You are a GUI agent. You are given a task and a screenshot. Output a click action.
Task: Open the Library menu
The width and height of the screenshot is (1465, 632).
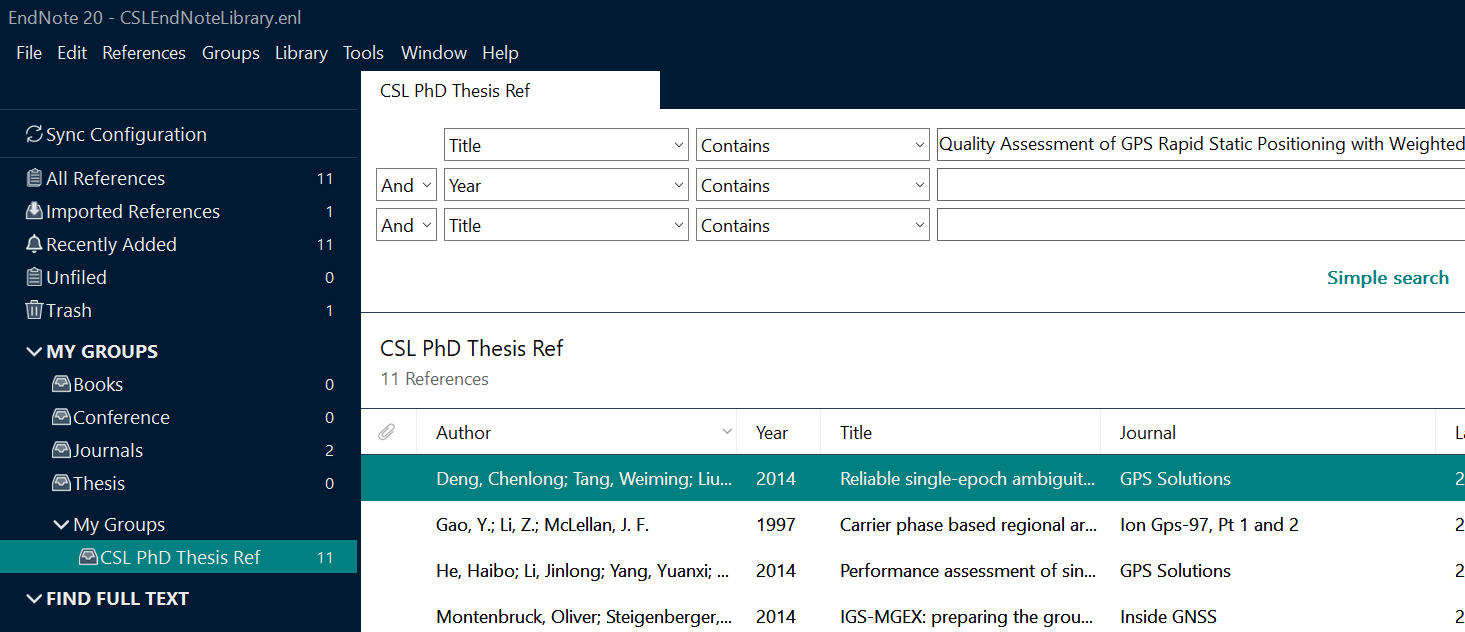(301, 53)
